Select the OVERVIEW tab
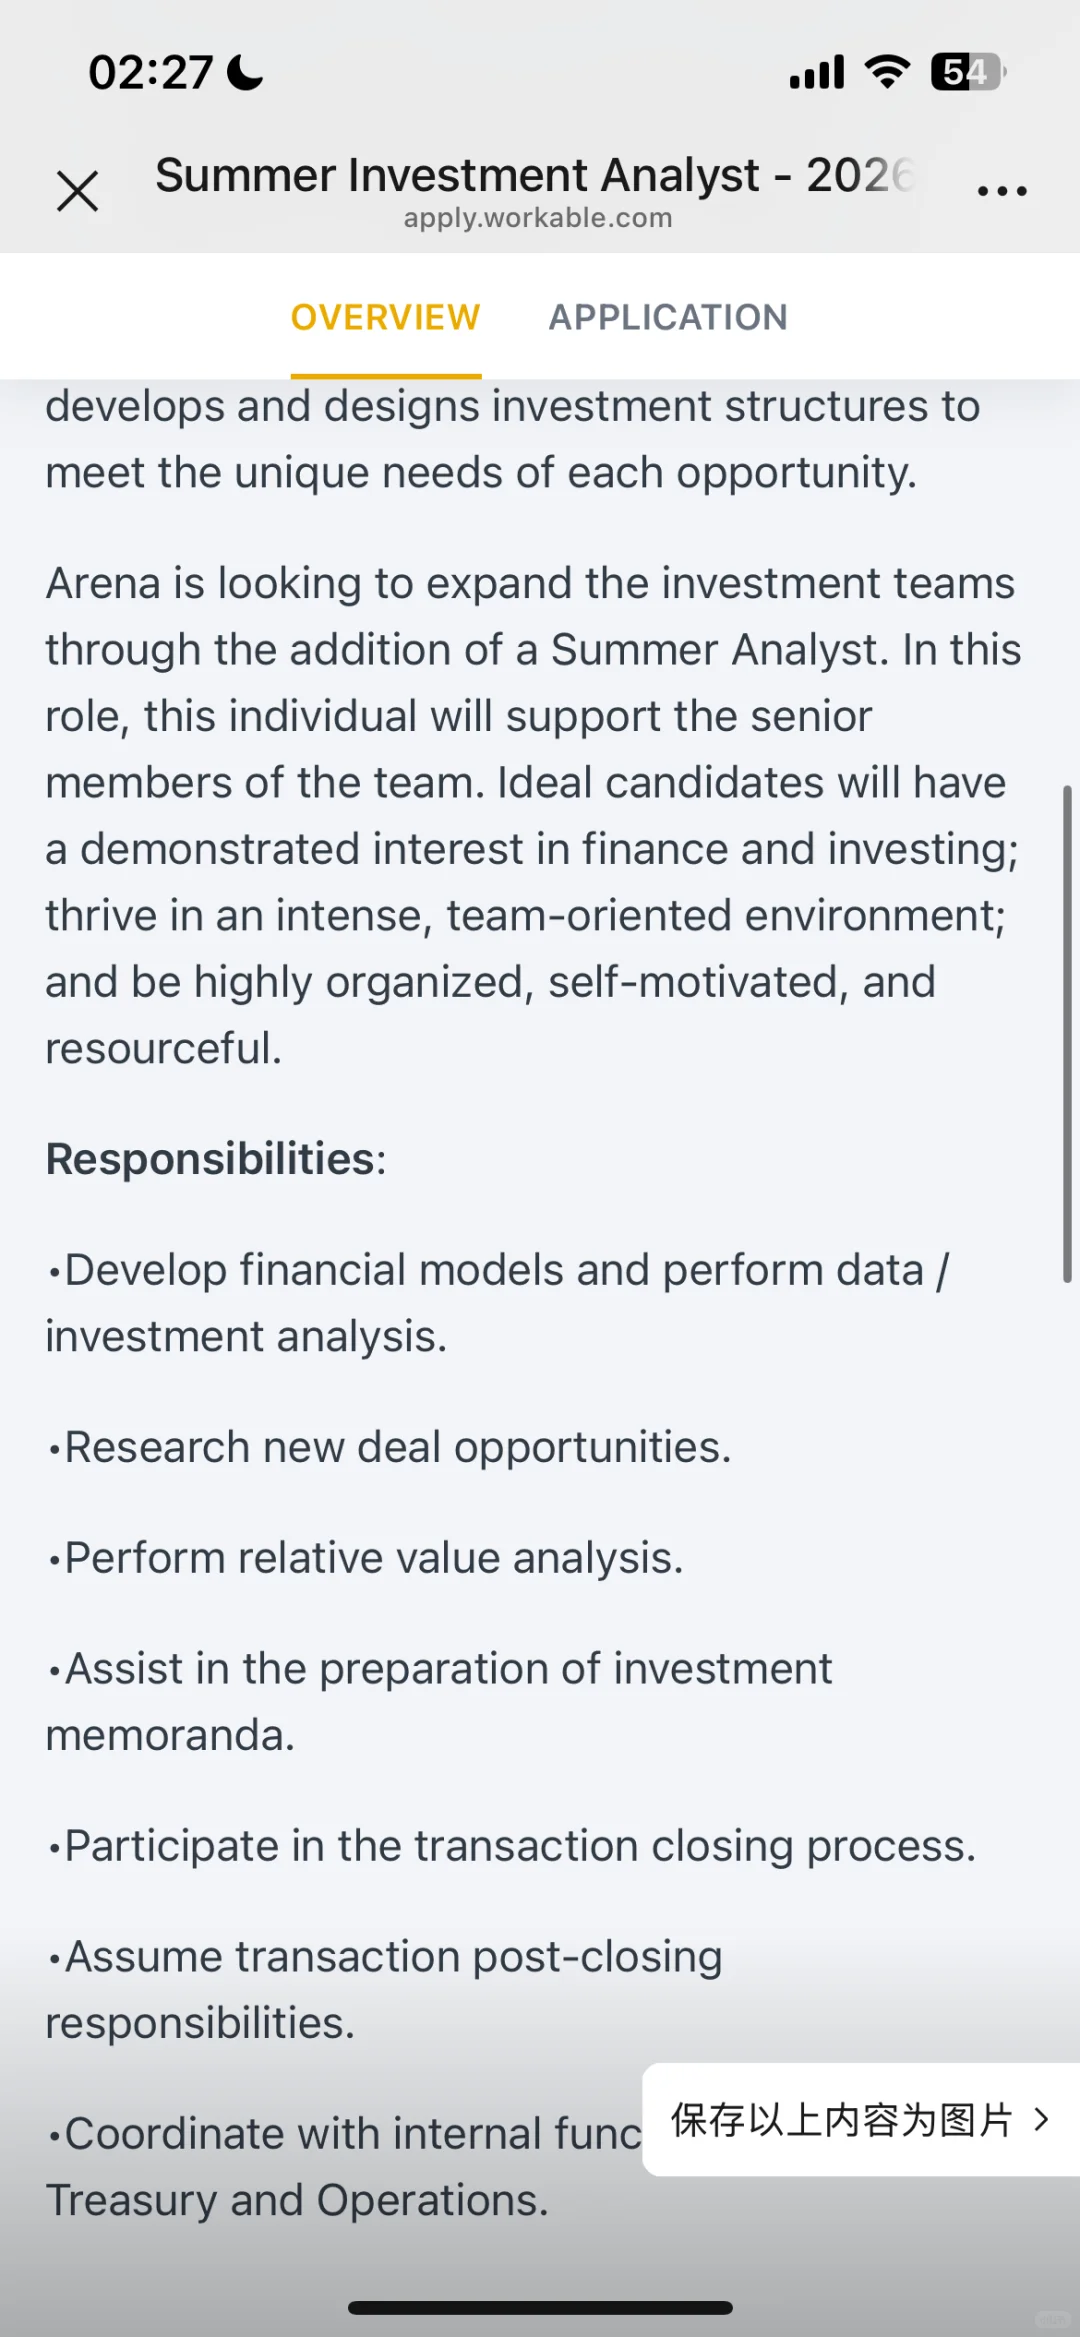Image resolution: width=1080 pixels, height=2337 pixels. pyautogui.click(x=386, y=317)
